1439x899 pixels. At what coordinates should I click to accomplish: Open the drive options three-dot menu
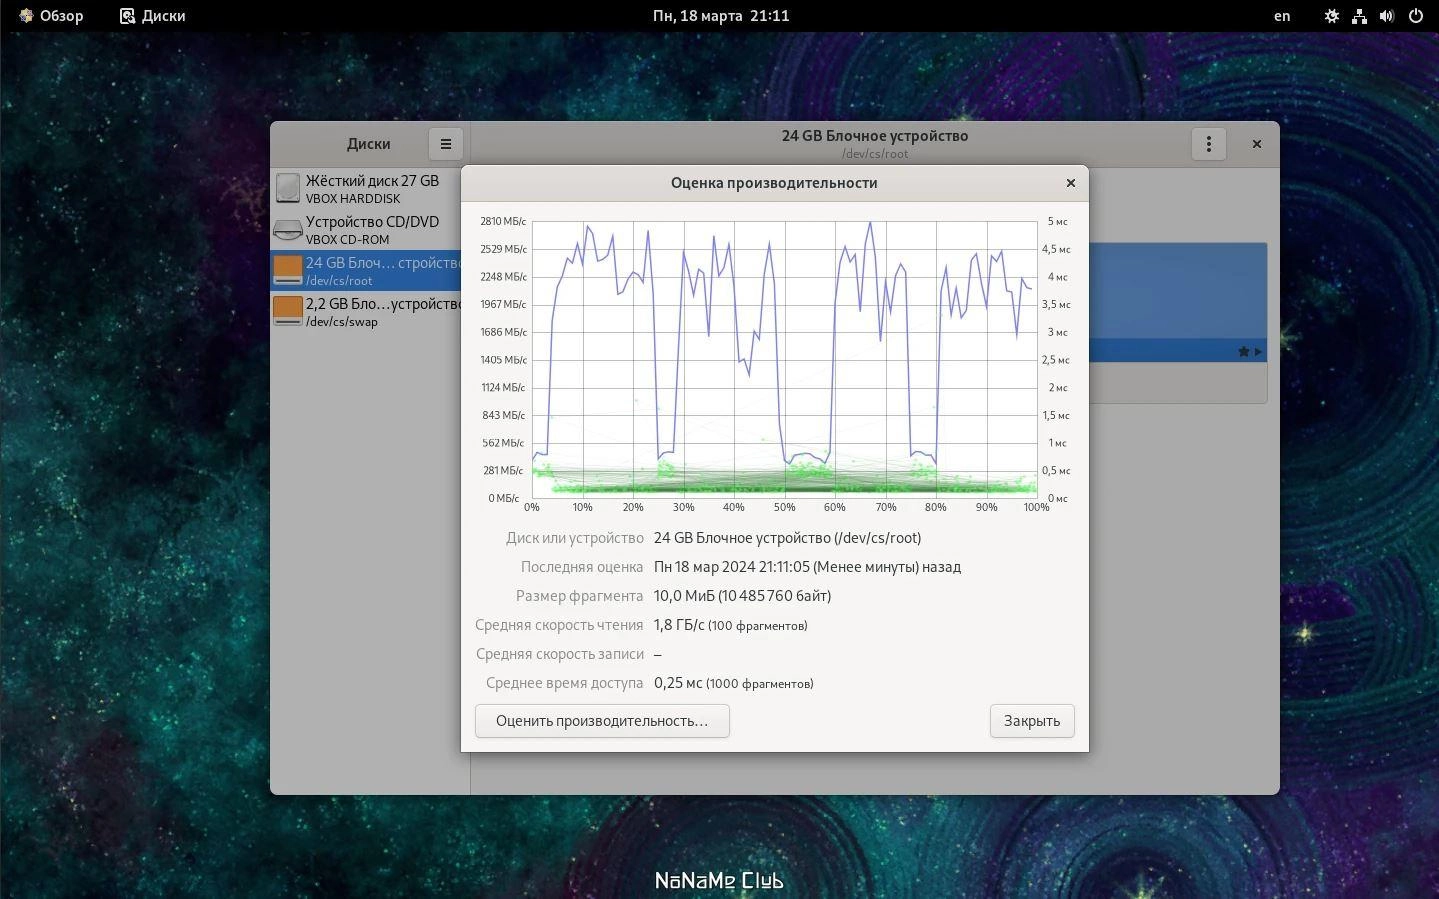click(1209, 144)
